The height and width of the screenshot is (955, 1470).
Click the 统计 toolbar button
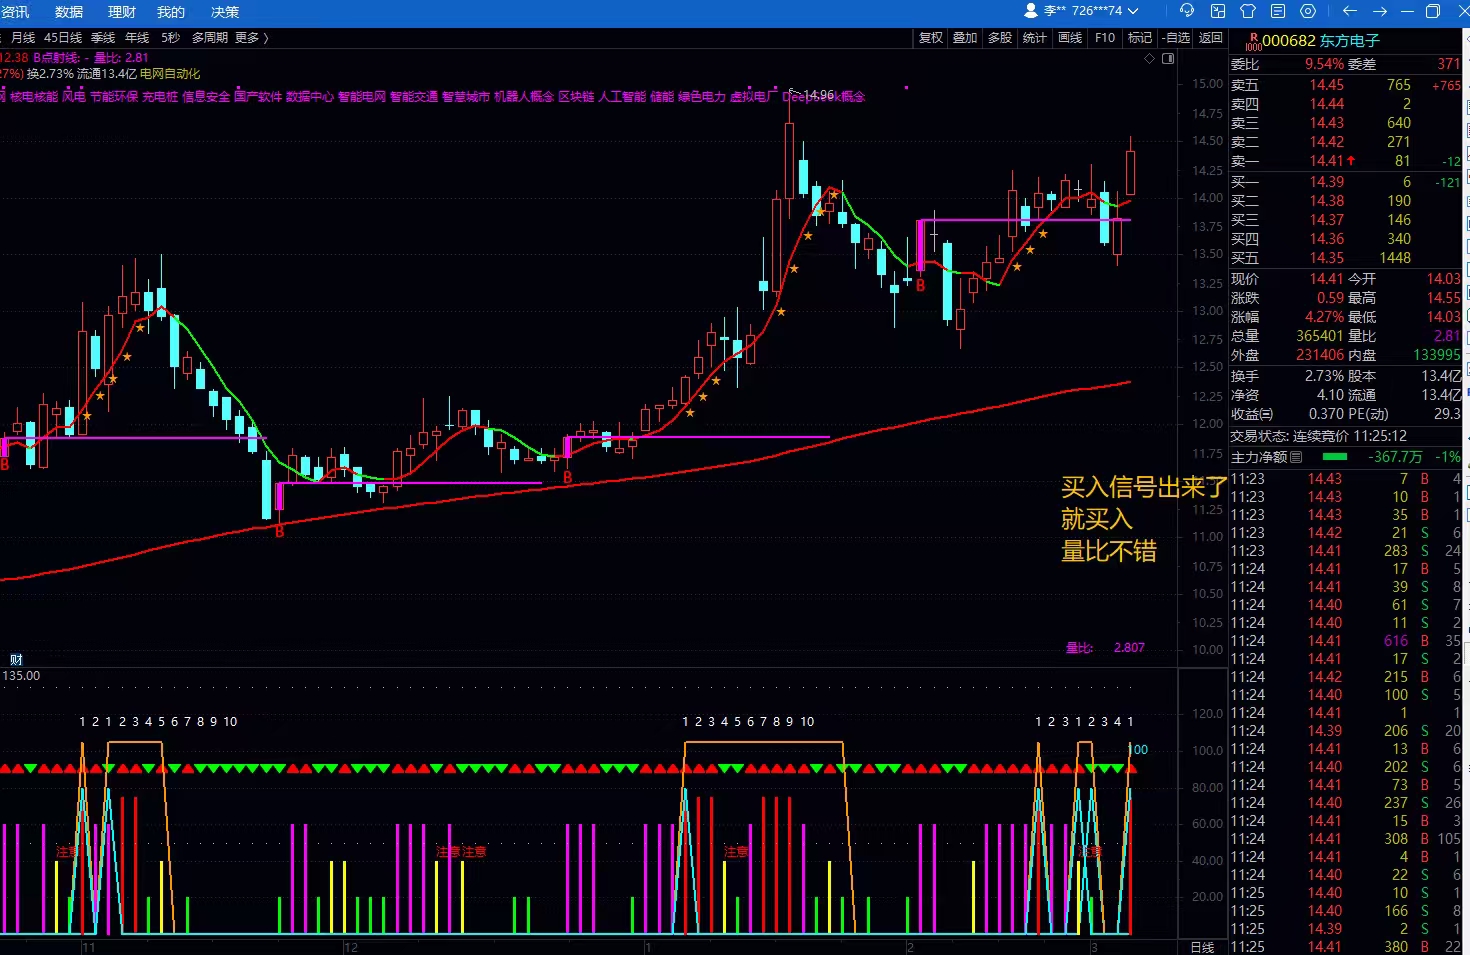tap(1035, 38)
